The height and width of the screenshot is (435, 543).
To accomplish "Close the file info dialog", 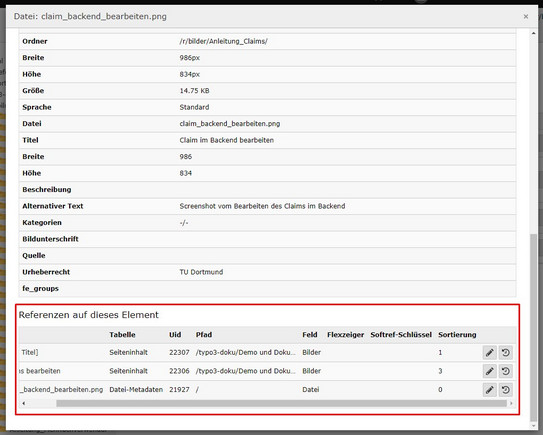I will coord(526,16).
